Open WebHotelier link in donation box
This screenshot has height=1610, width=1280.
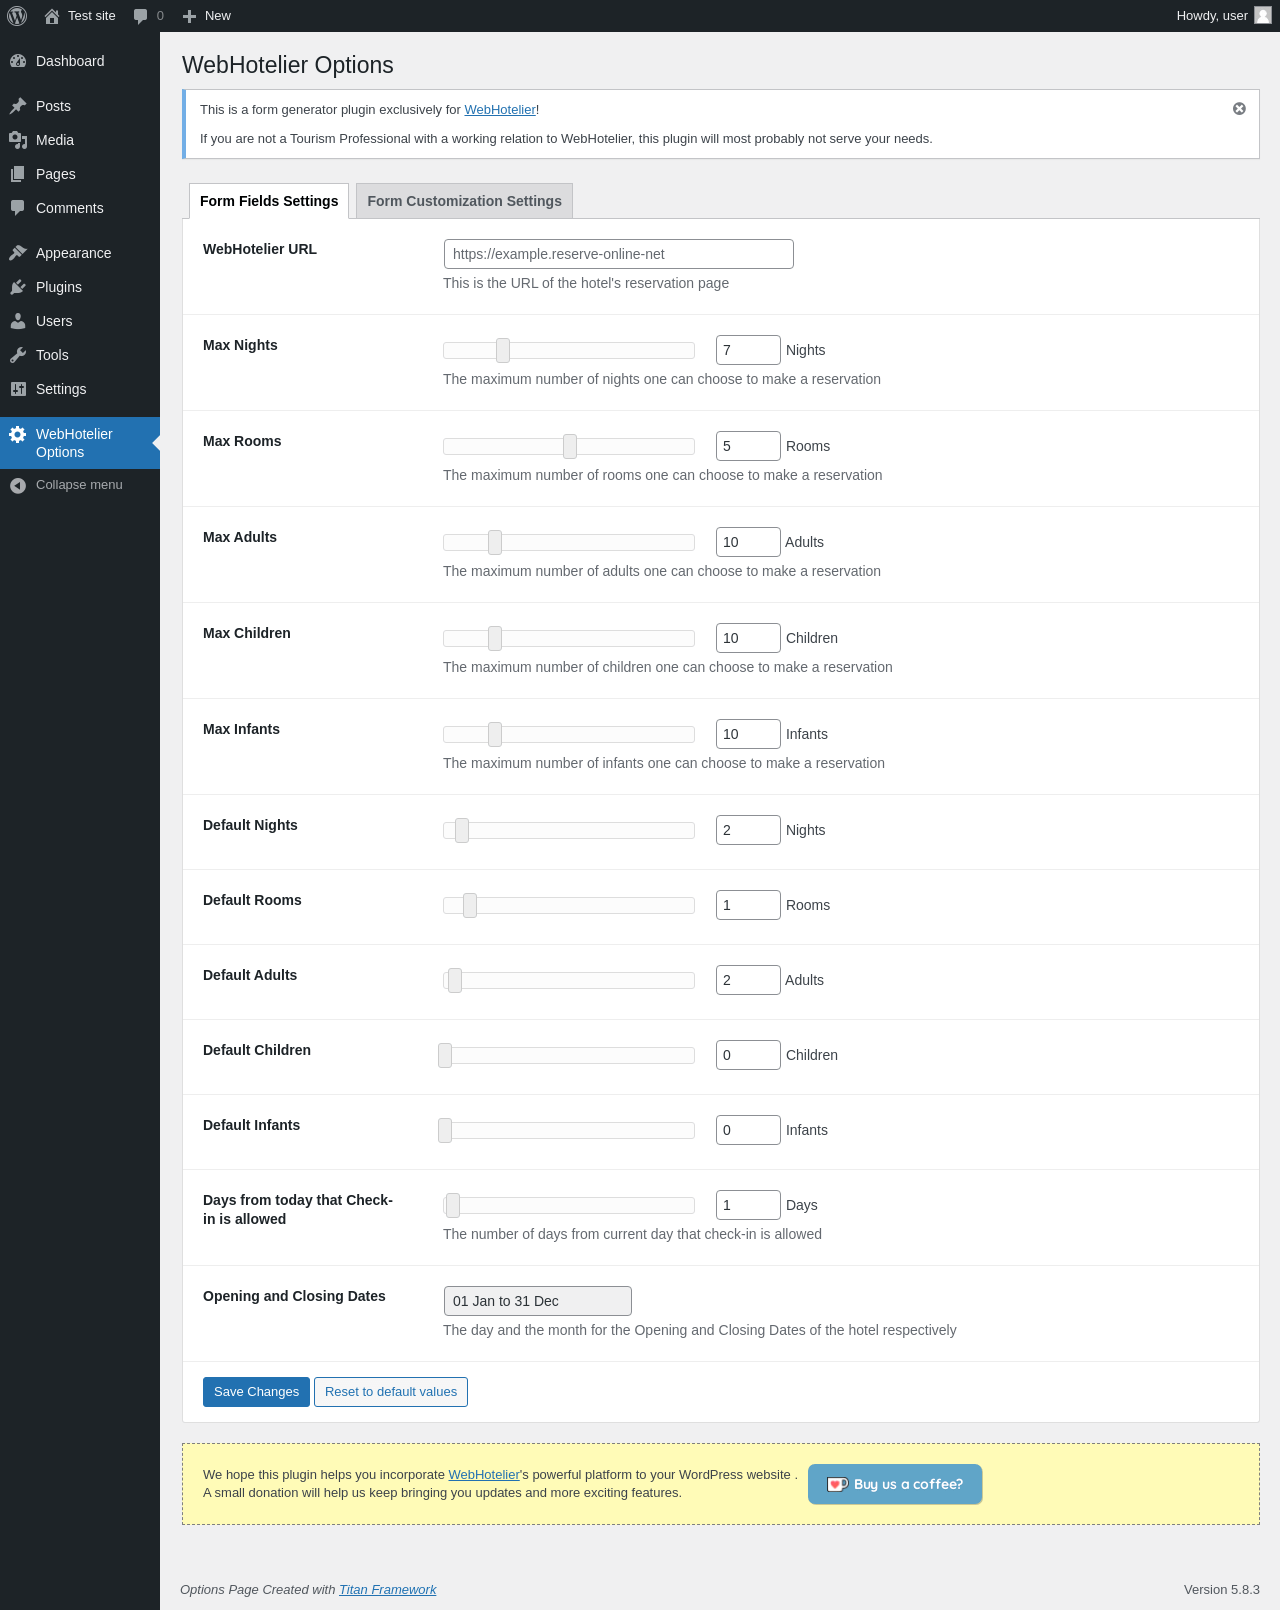click(x=484, y=1475)
